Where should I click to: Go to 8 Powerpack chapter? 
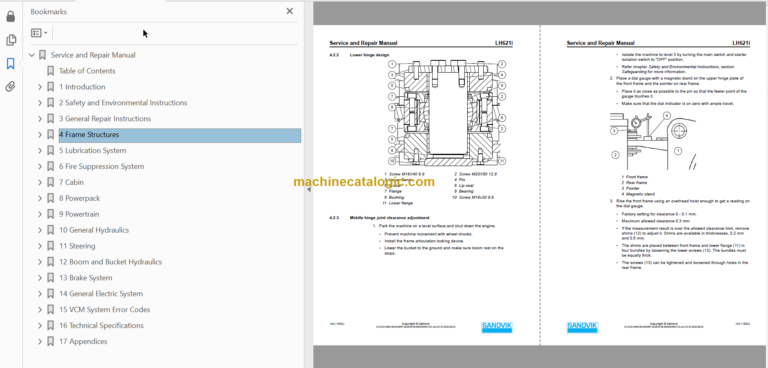click(79, 198)
